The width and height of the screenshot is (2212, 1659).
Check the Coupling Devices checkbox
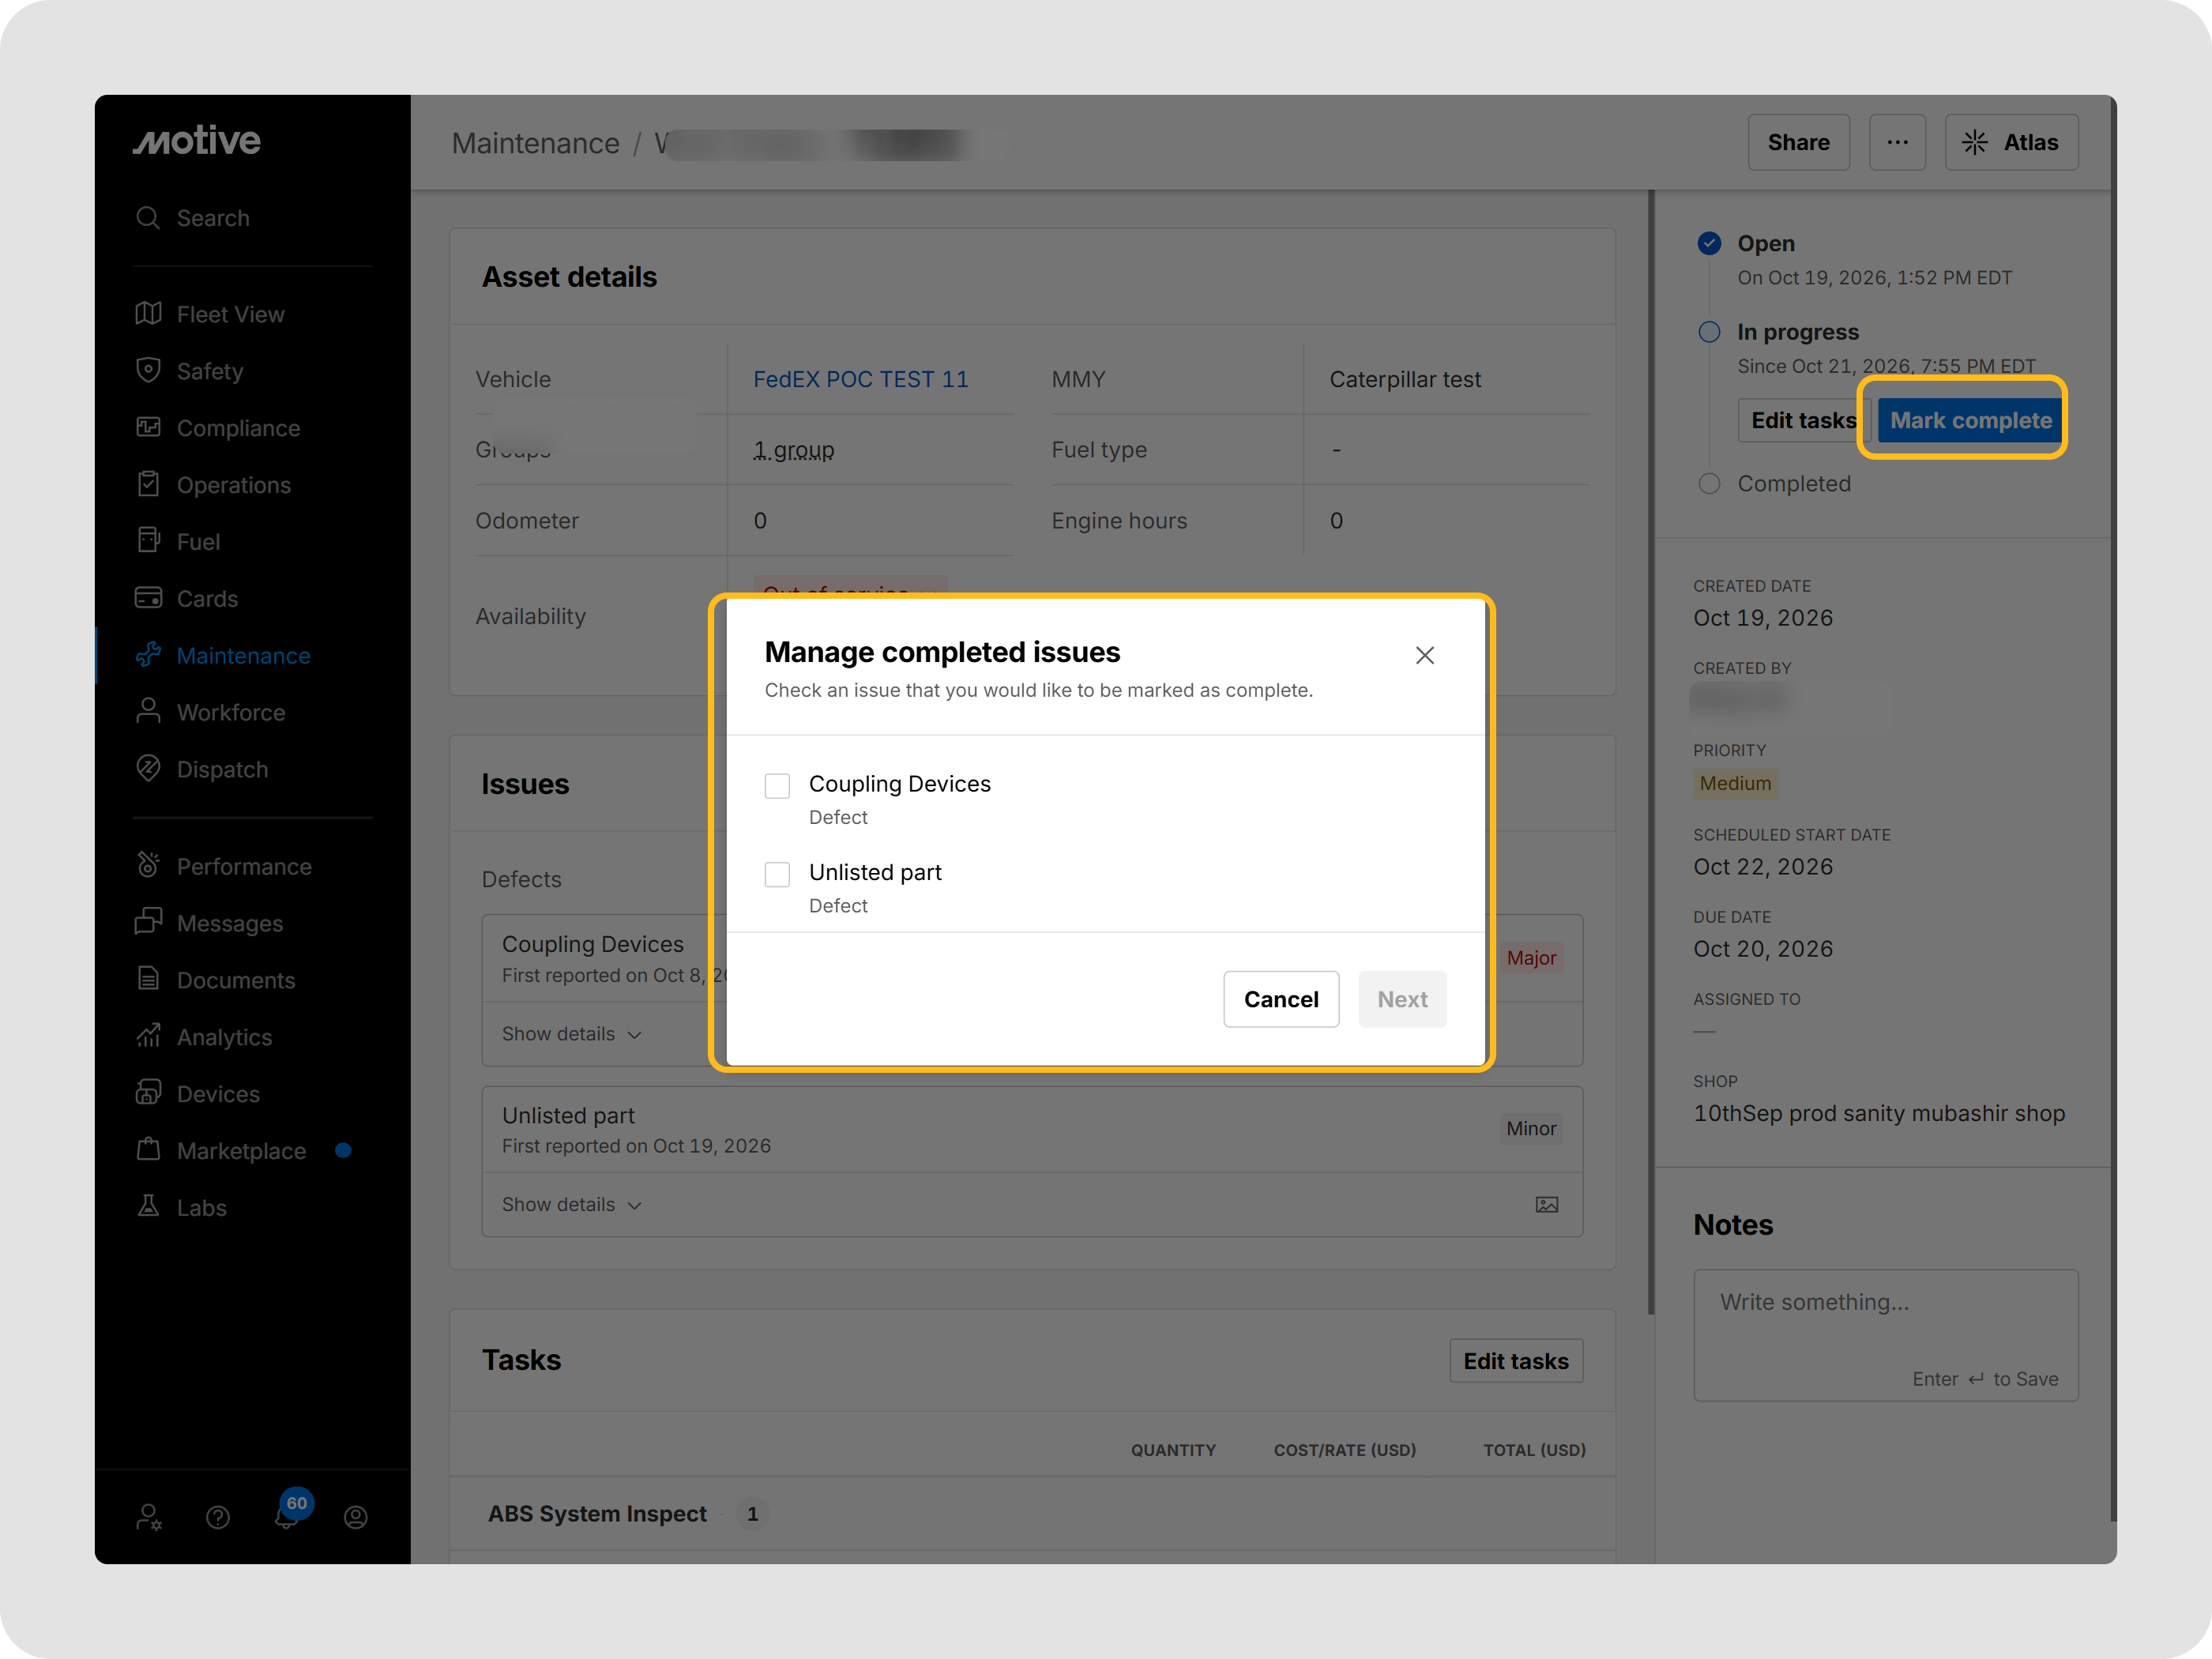(777, 786)
